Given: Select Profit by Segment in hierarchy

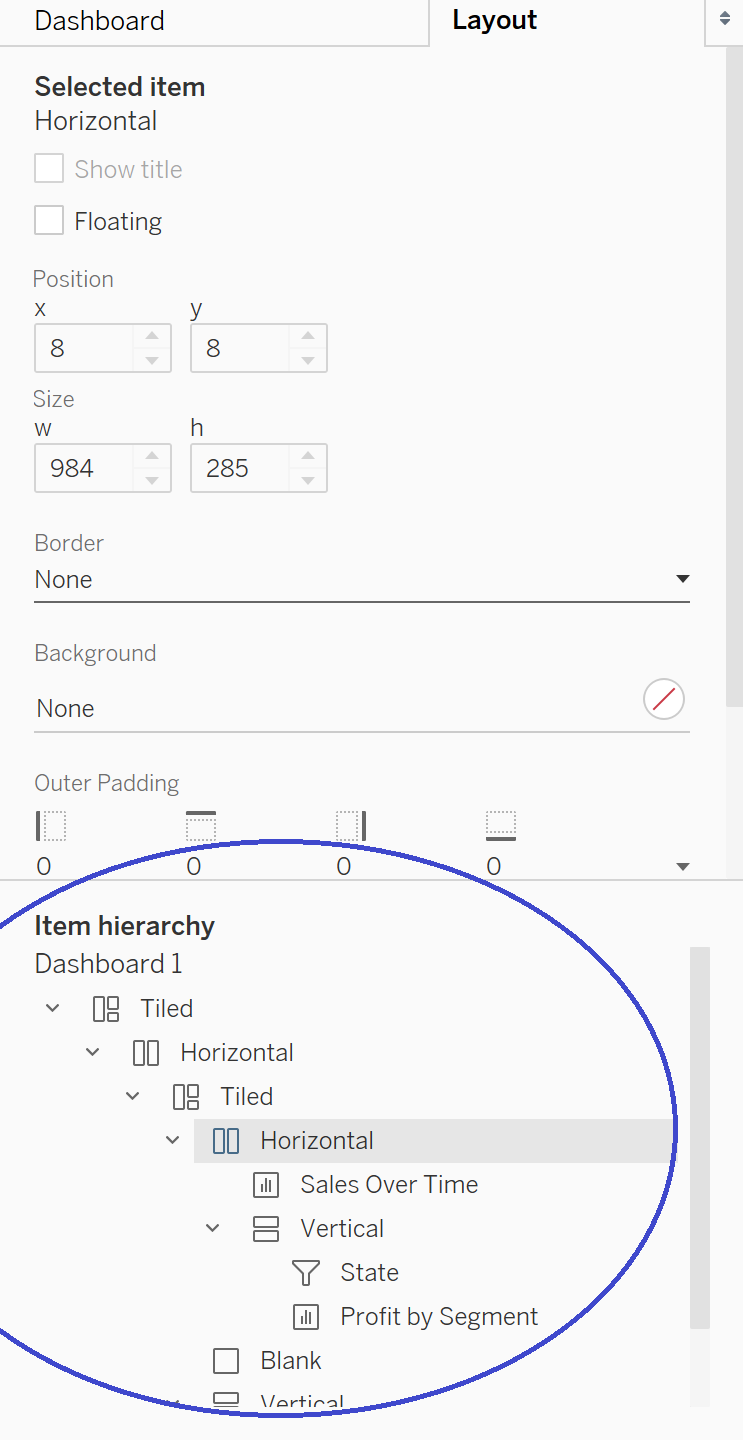Looking at the screenshot, I should (x=438, y=1317).
